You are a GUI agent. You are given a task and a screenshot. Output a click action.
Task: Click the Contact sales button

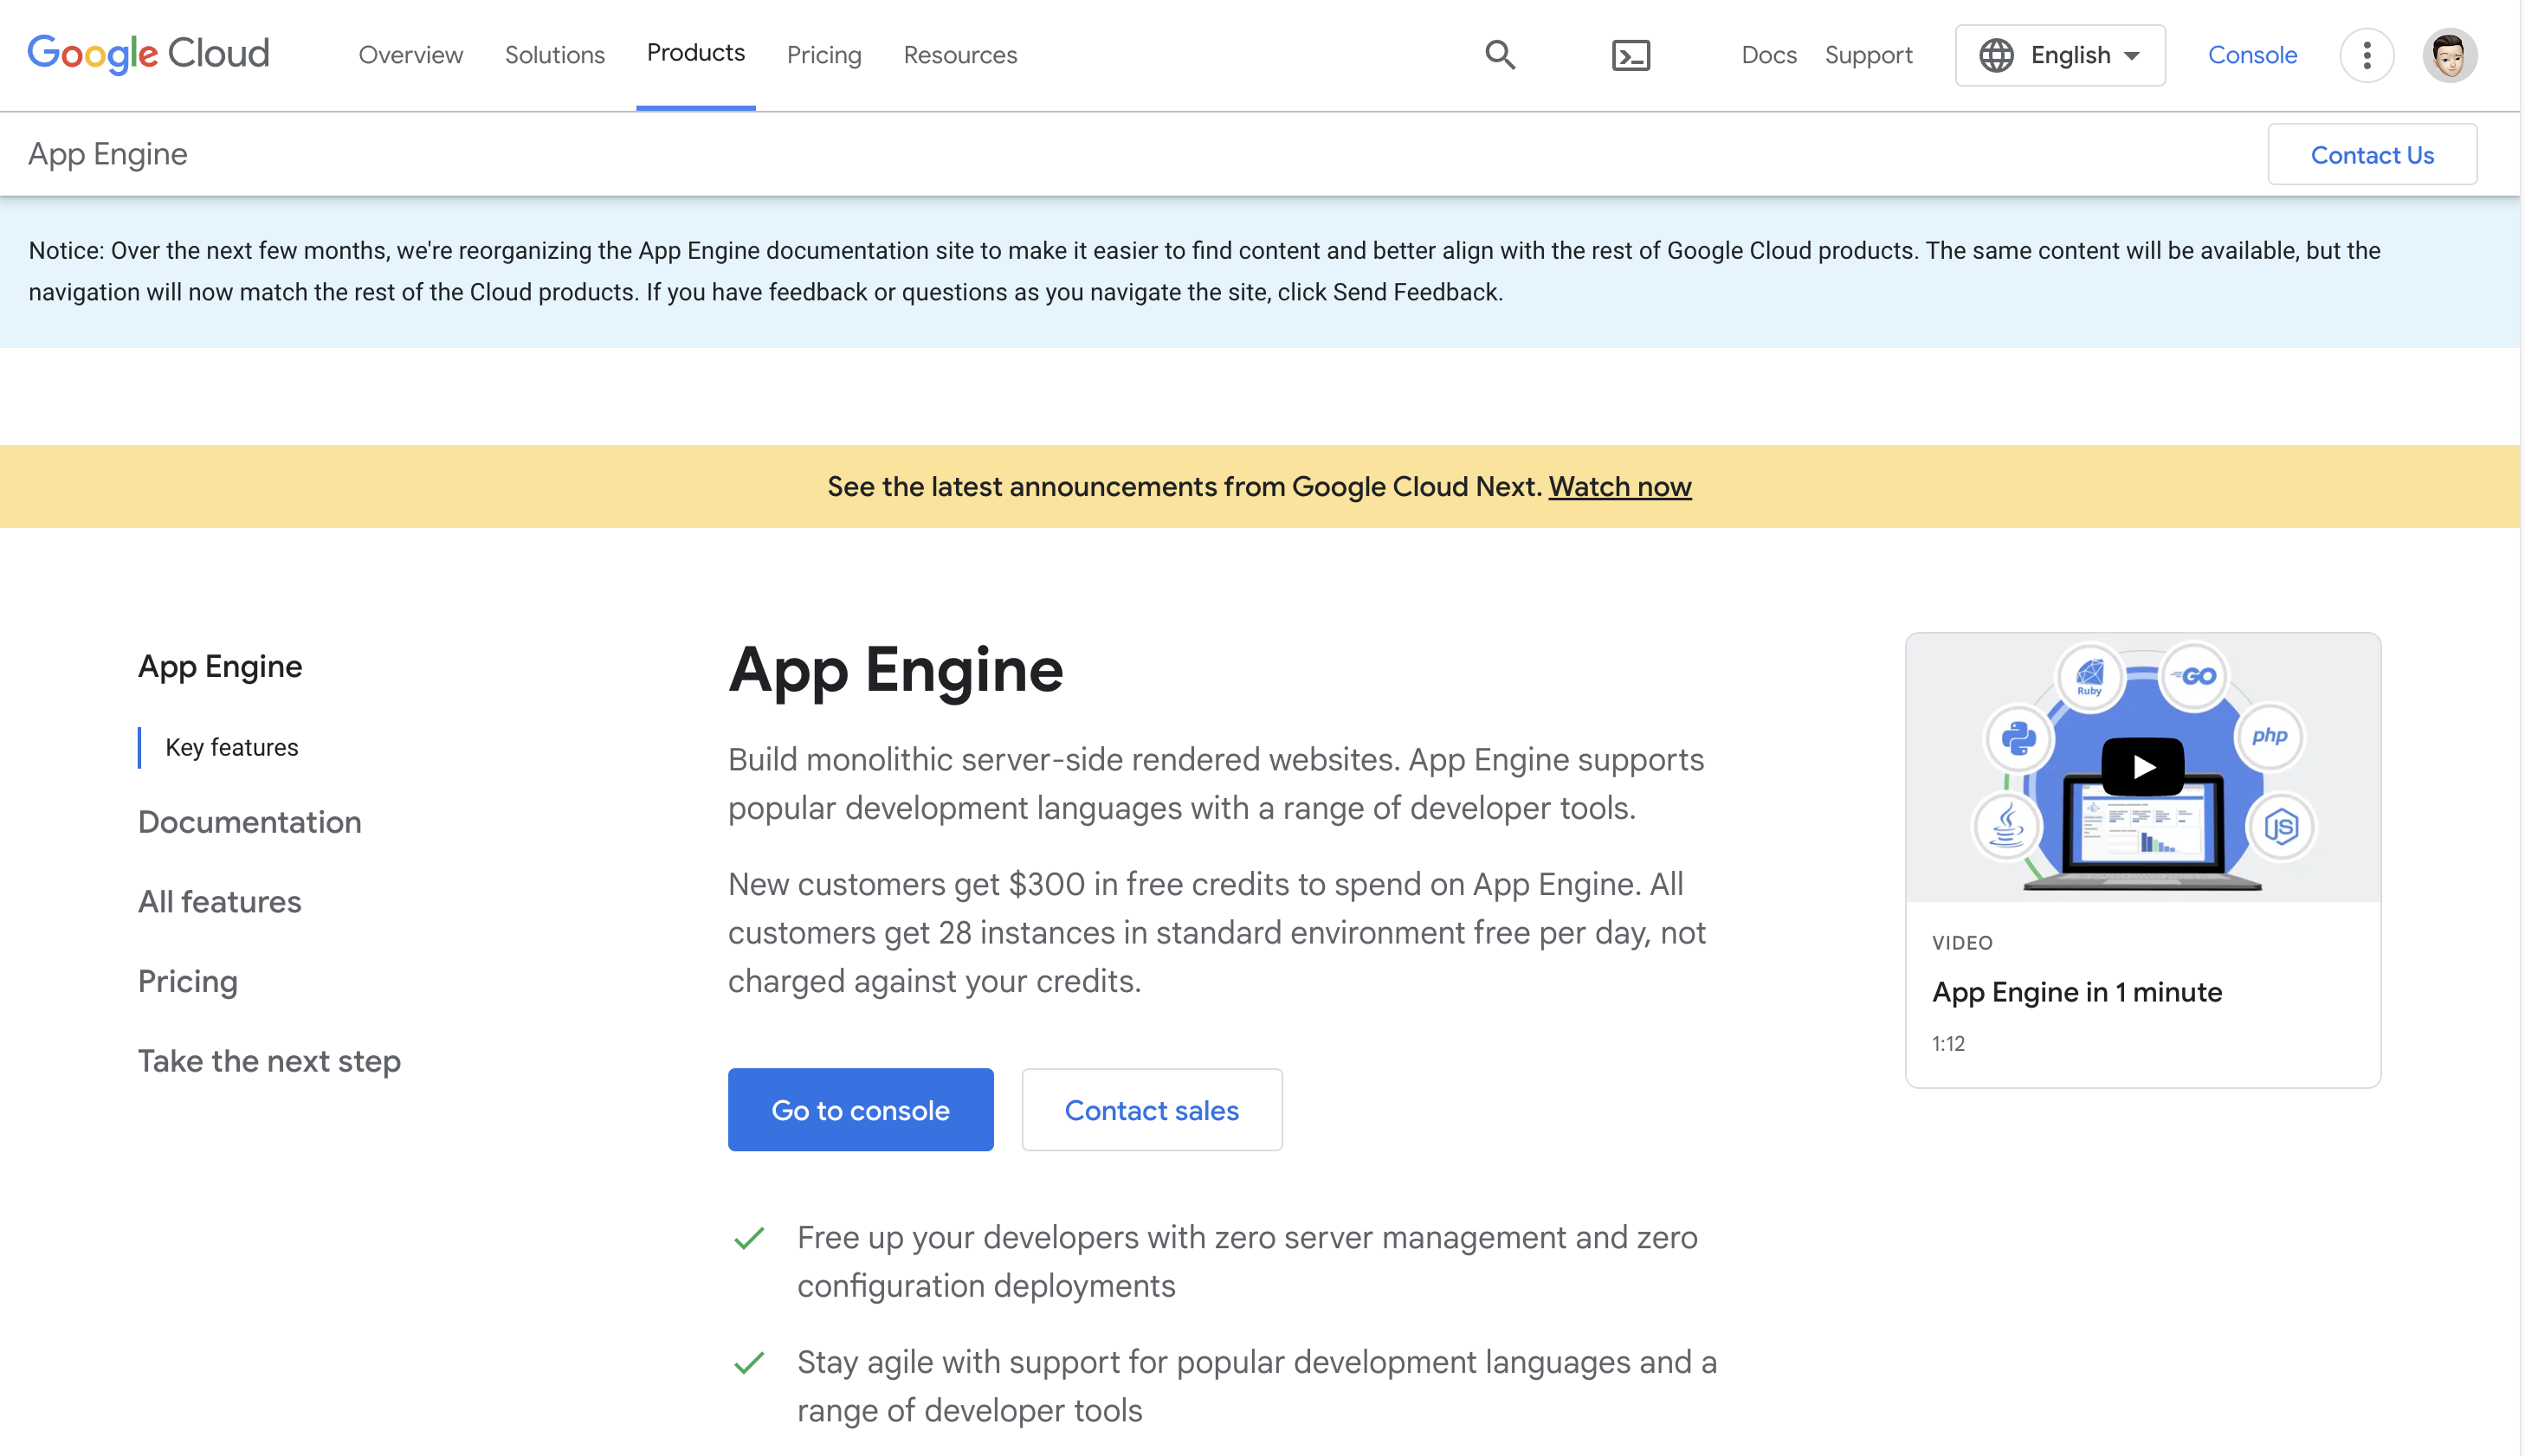pyautogui.click(x=1152, y=1110)
